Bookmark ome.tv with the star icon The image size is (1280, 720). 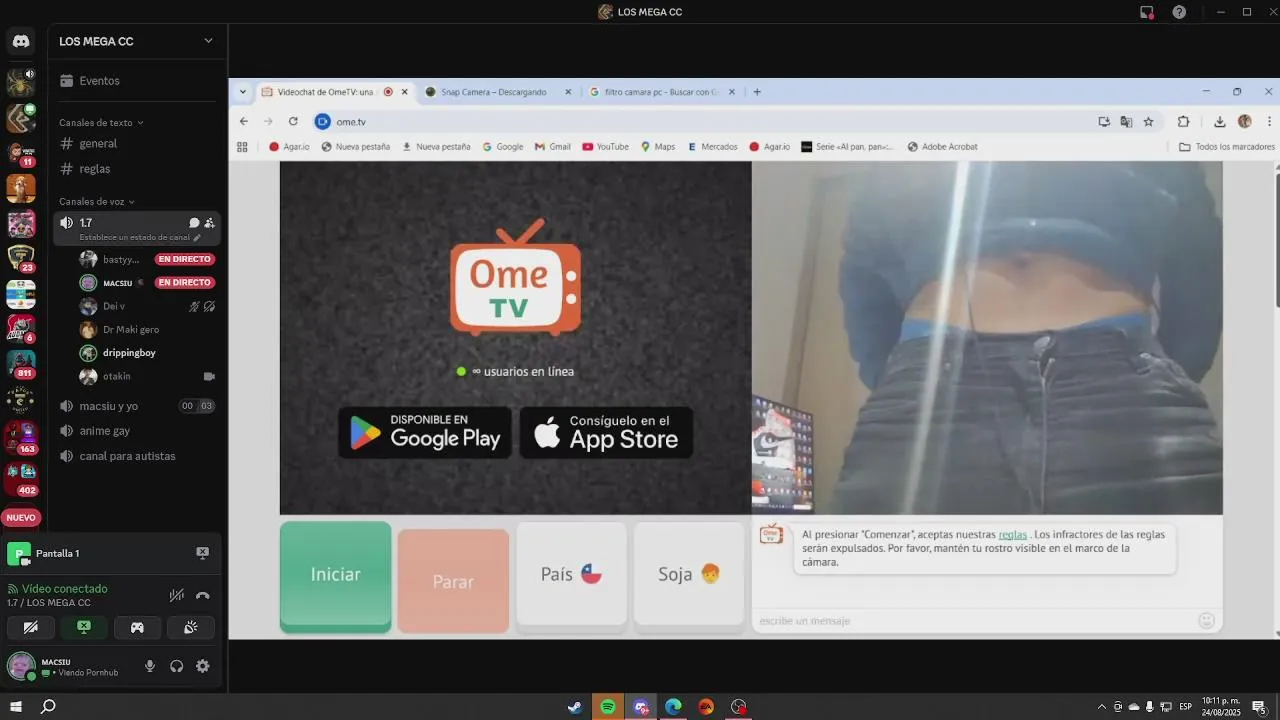(1148, 121)
